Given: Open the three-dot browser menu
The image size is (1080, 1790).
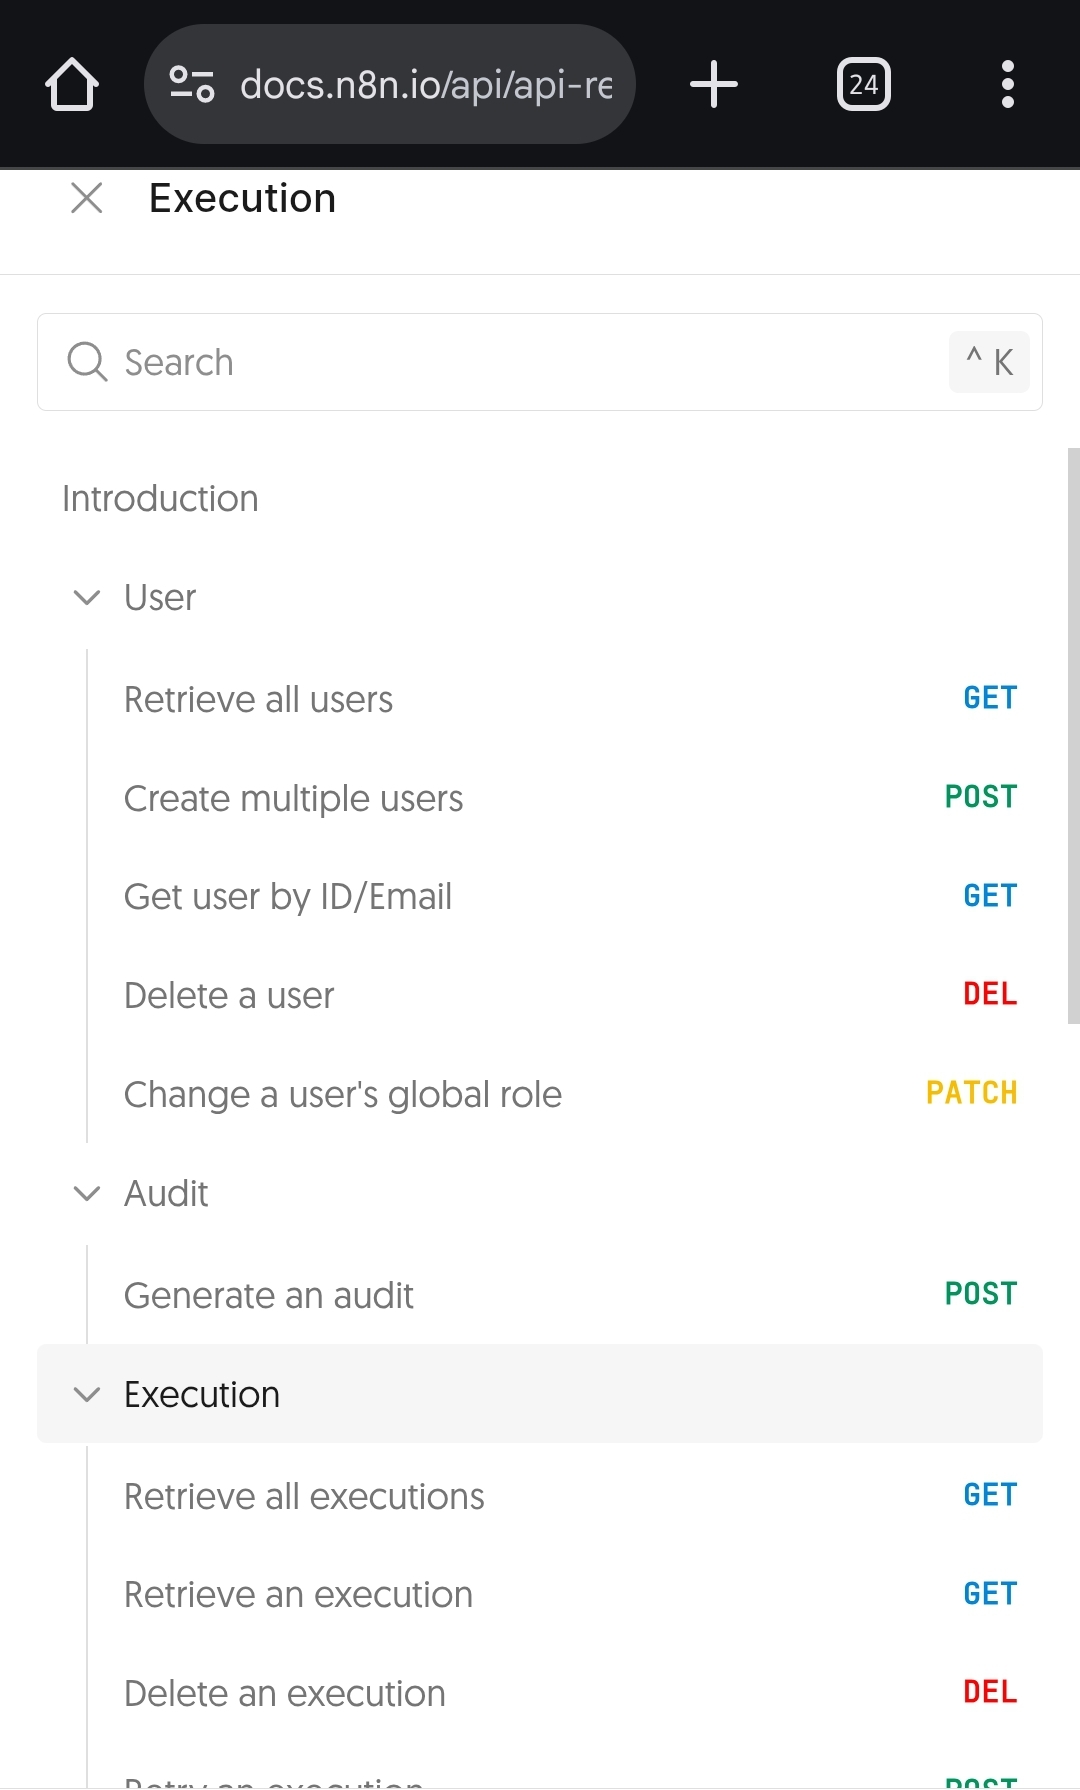Looking at the screenshot, I should (x=1007, y=85).
